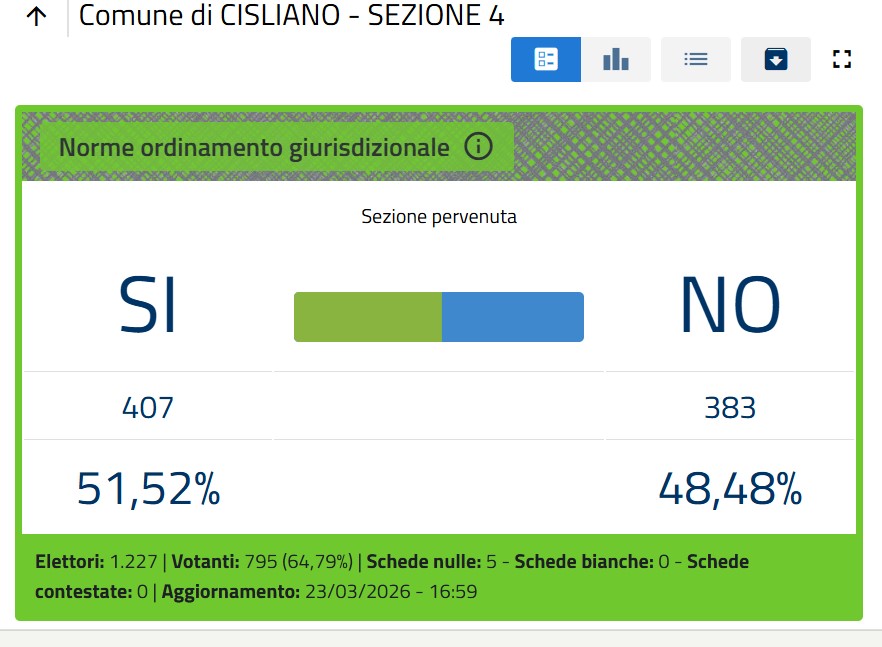This screenshot has width=882, height=647.
Task: Enter fullscreen mode
Action: (842, 60)
